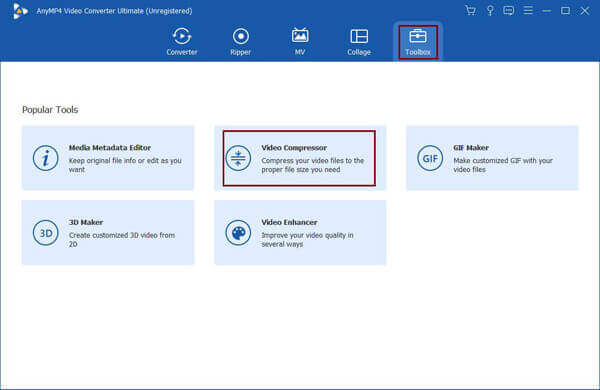Screen dimensions: 600x390
Task: Click the GIF Maker circle icon
Action: pyautogui.click(x=430, y=158)
